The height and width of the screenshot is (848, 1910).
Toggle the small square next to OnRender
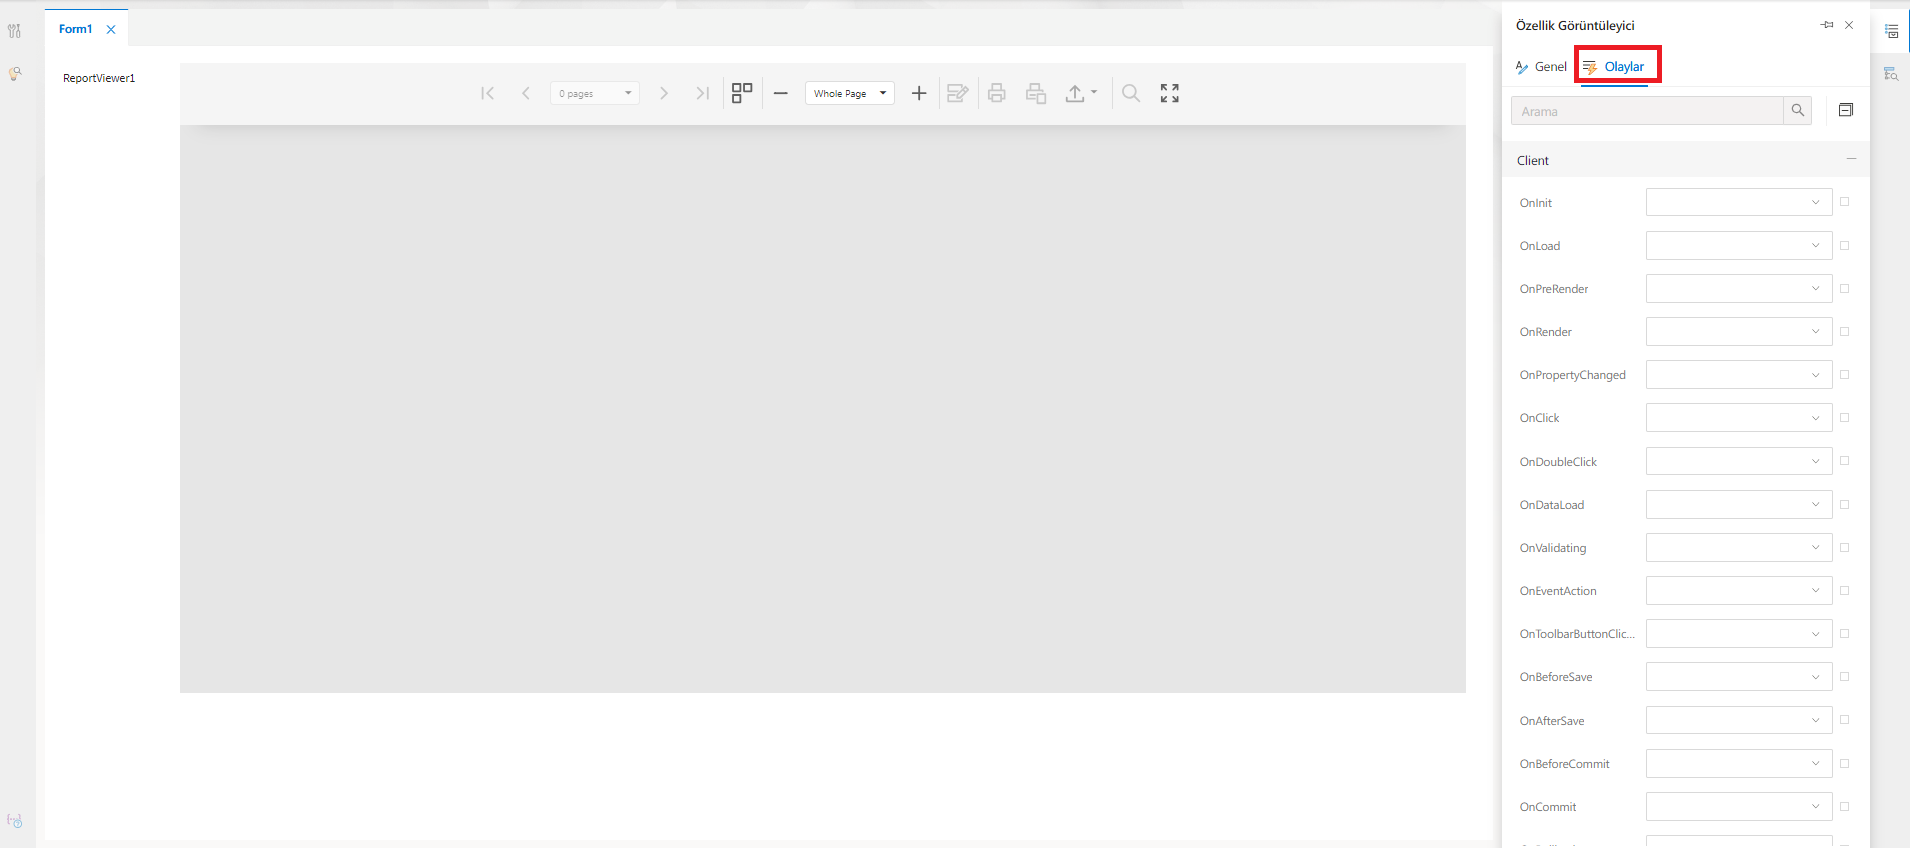click(x=1845, y=331)
